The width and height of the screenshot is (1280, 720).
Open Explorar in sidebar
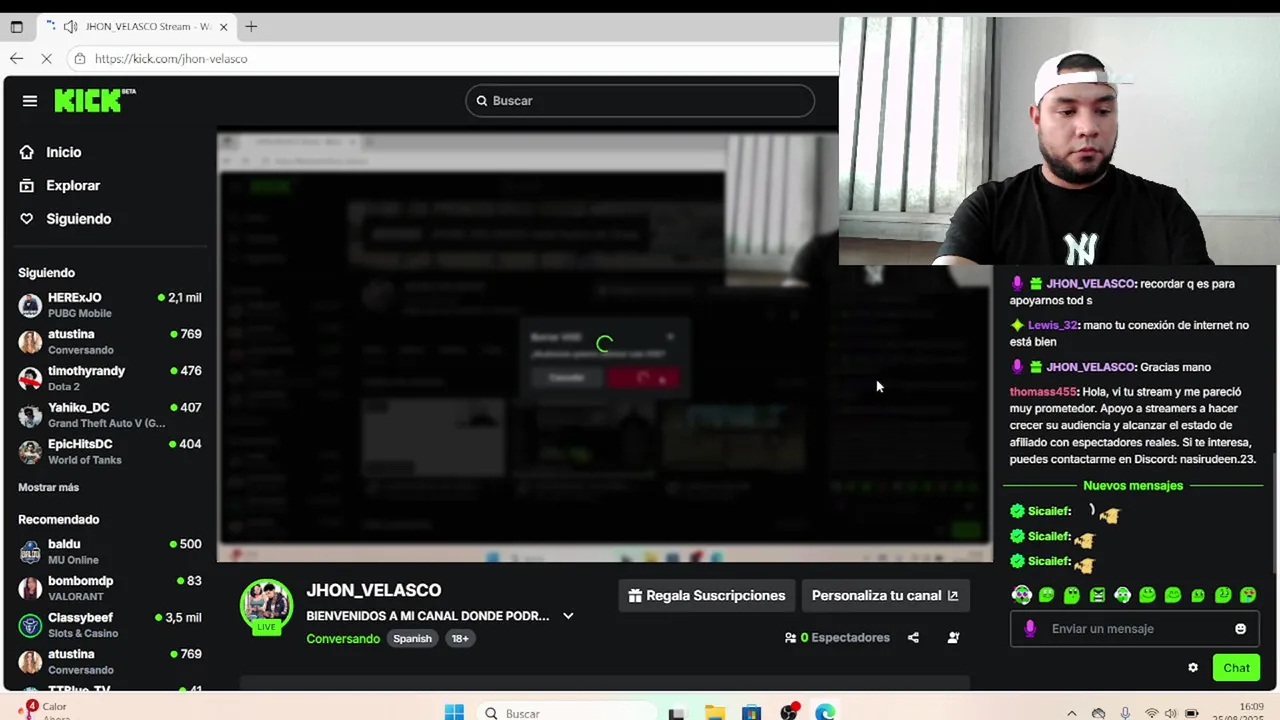click(73, 185)
